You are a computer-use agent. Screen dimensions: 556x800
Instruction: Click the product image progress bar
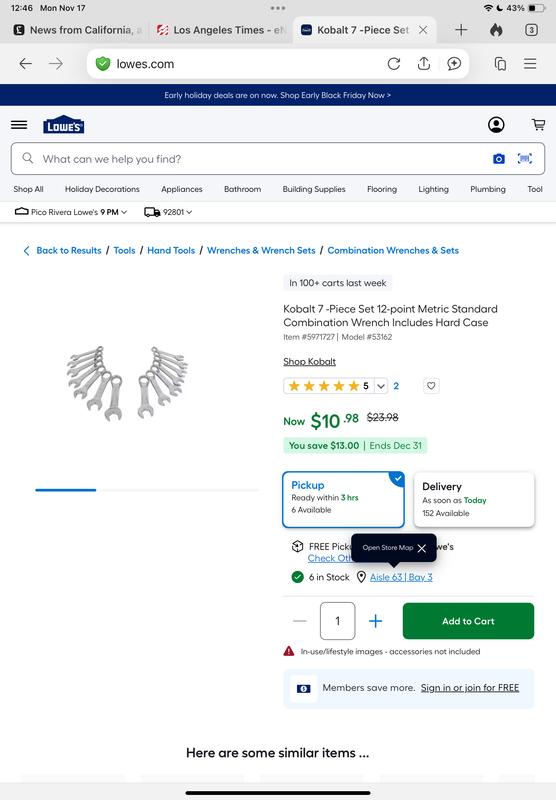coord(147,490)
